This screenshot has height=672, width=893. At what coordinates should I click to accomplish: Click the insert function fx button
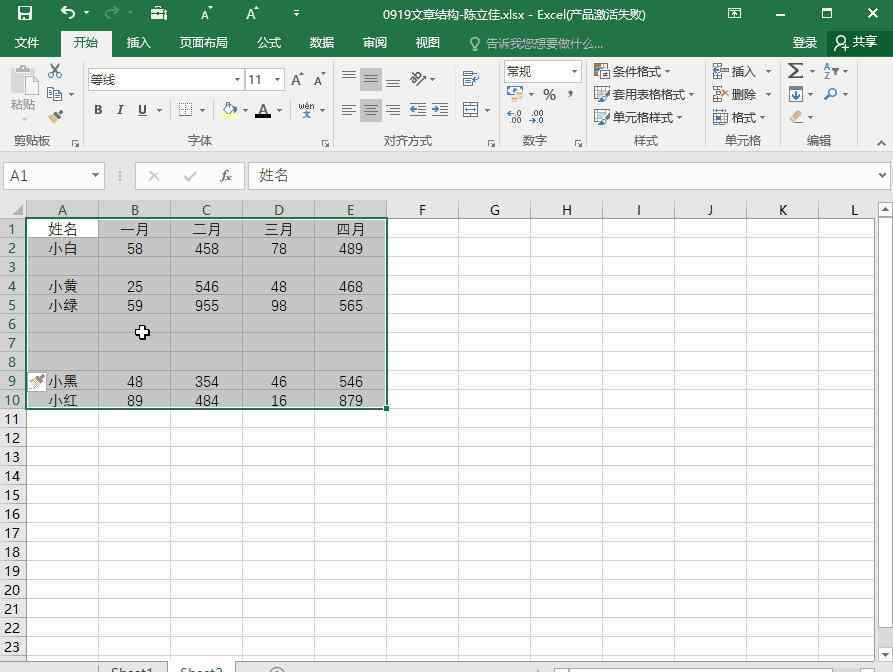click(226, 175)
